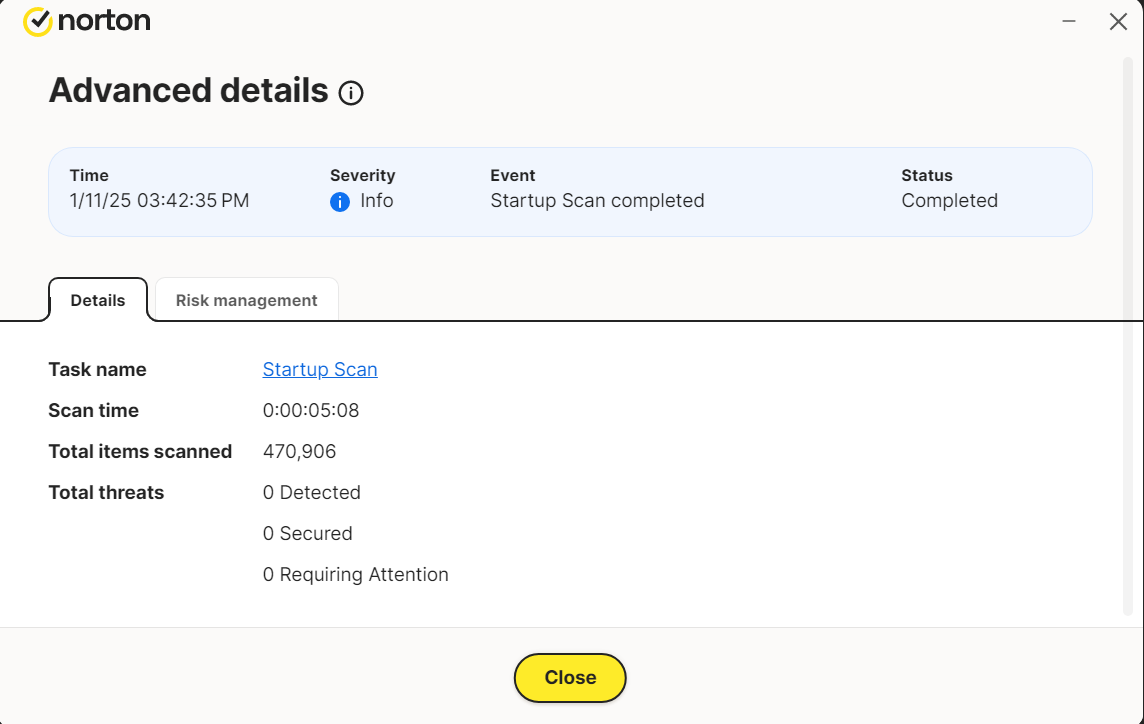This screenshot has height=724, width=1144.
Task: Click the 0 Requiring Attention line
Action: [x=355, y=574]
